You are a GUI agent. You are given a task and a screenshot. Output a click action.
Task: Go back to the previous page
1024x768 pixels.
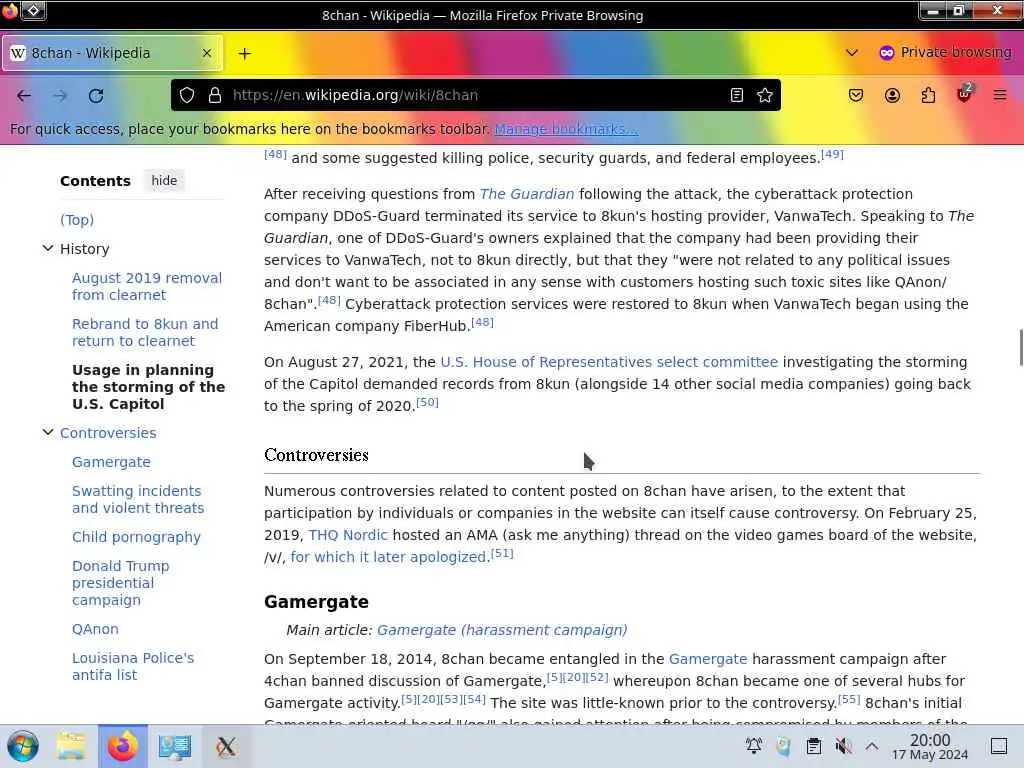pyautogui.click(x=24, y=95)
